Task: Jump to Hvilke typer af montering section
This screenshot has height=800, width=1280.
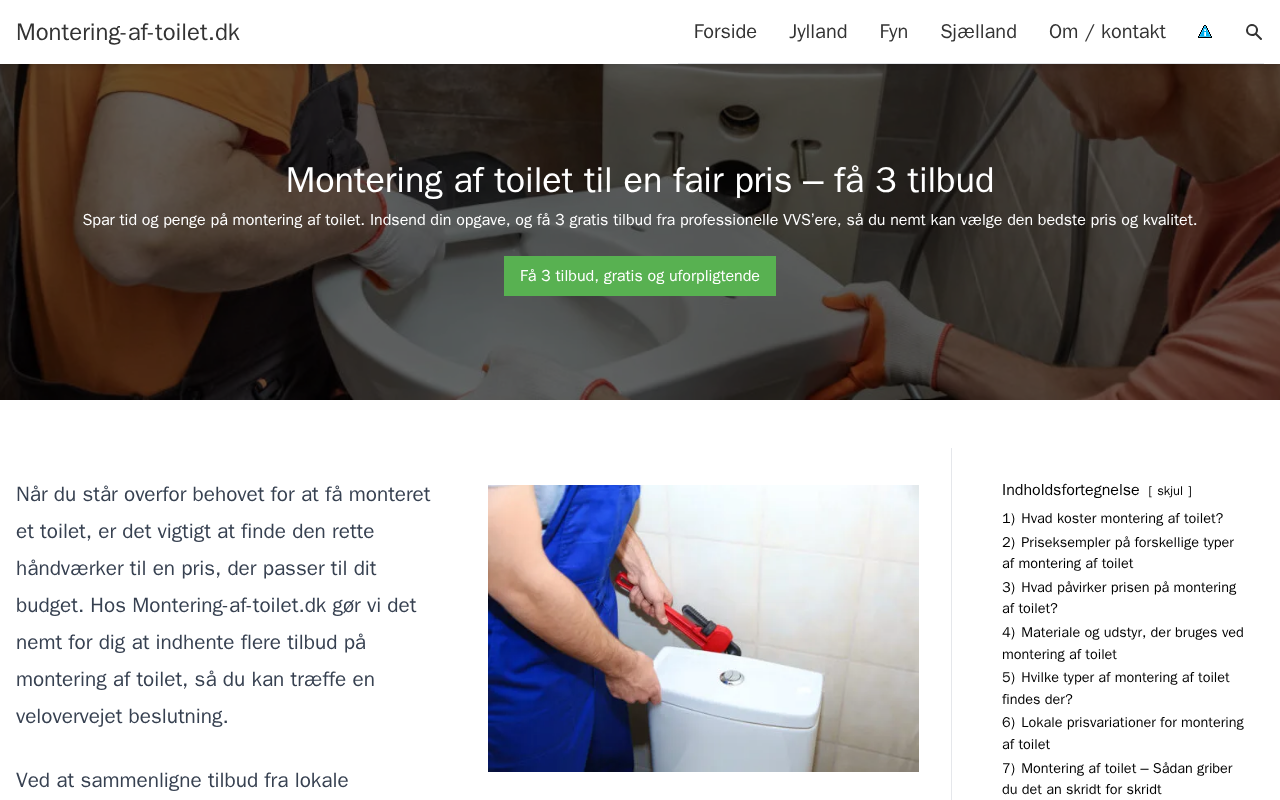Action: tap(1116, 688)
